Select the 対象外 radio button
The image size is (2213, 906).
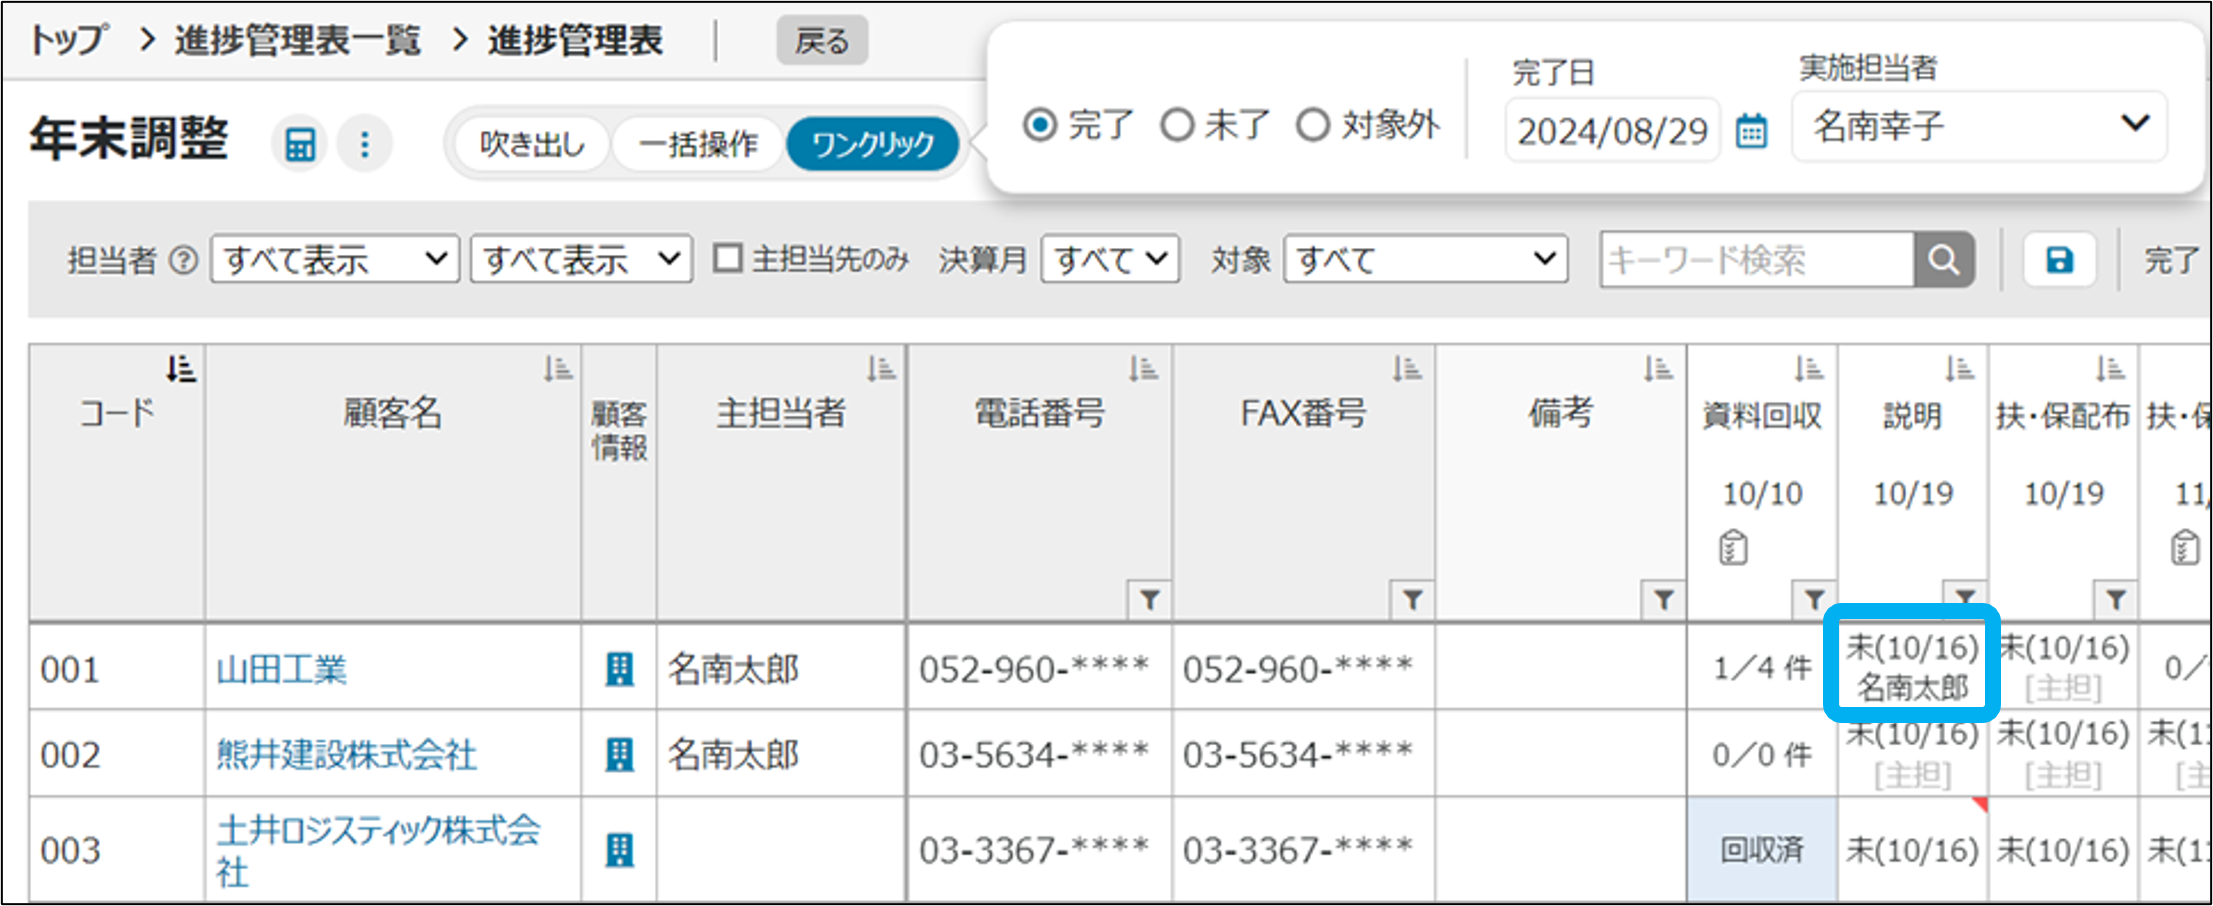[1312, 126]
